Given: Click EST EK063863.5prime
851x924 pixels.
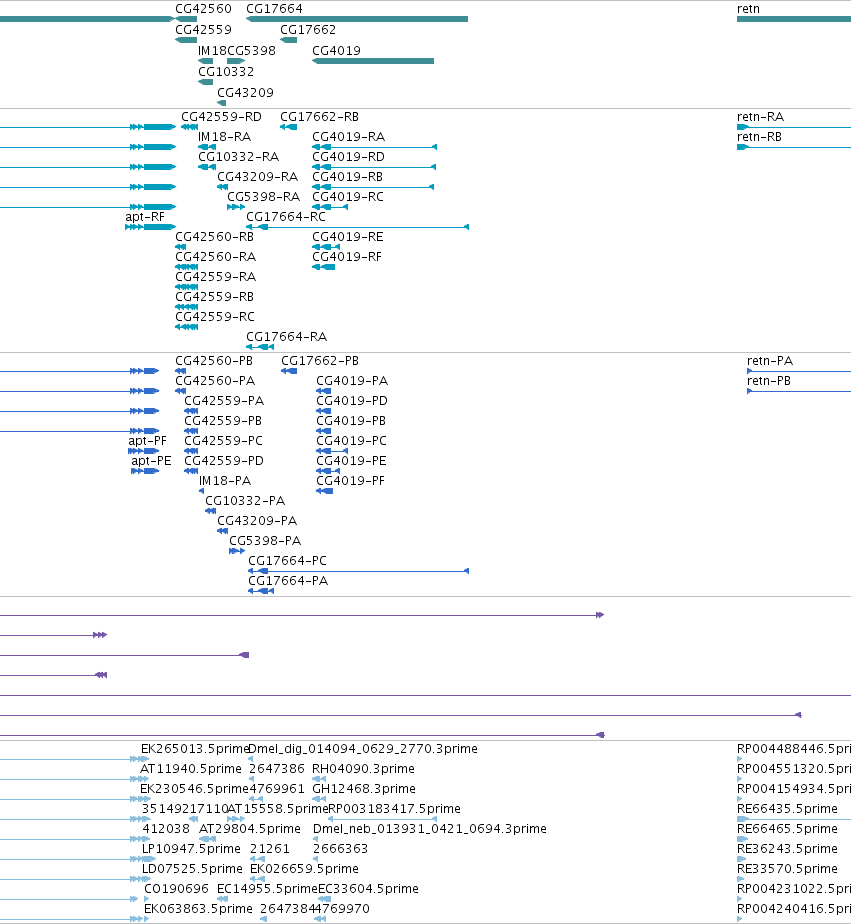Looking at the screenshot, I should coord(199,909).
